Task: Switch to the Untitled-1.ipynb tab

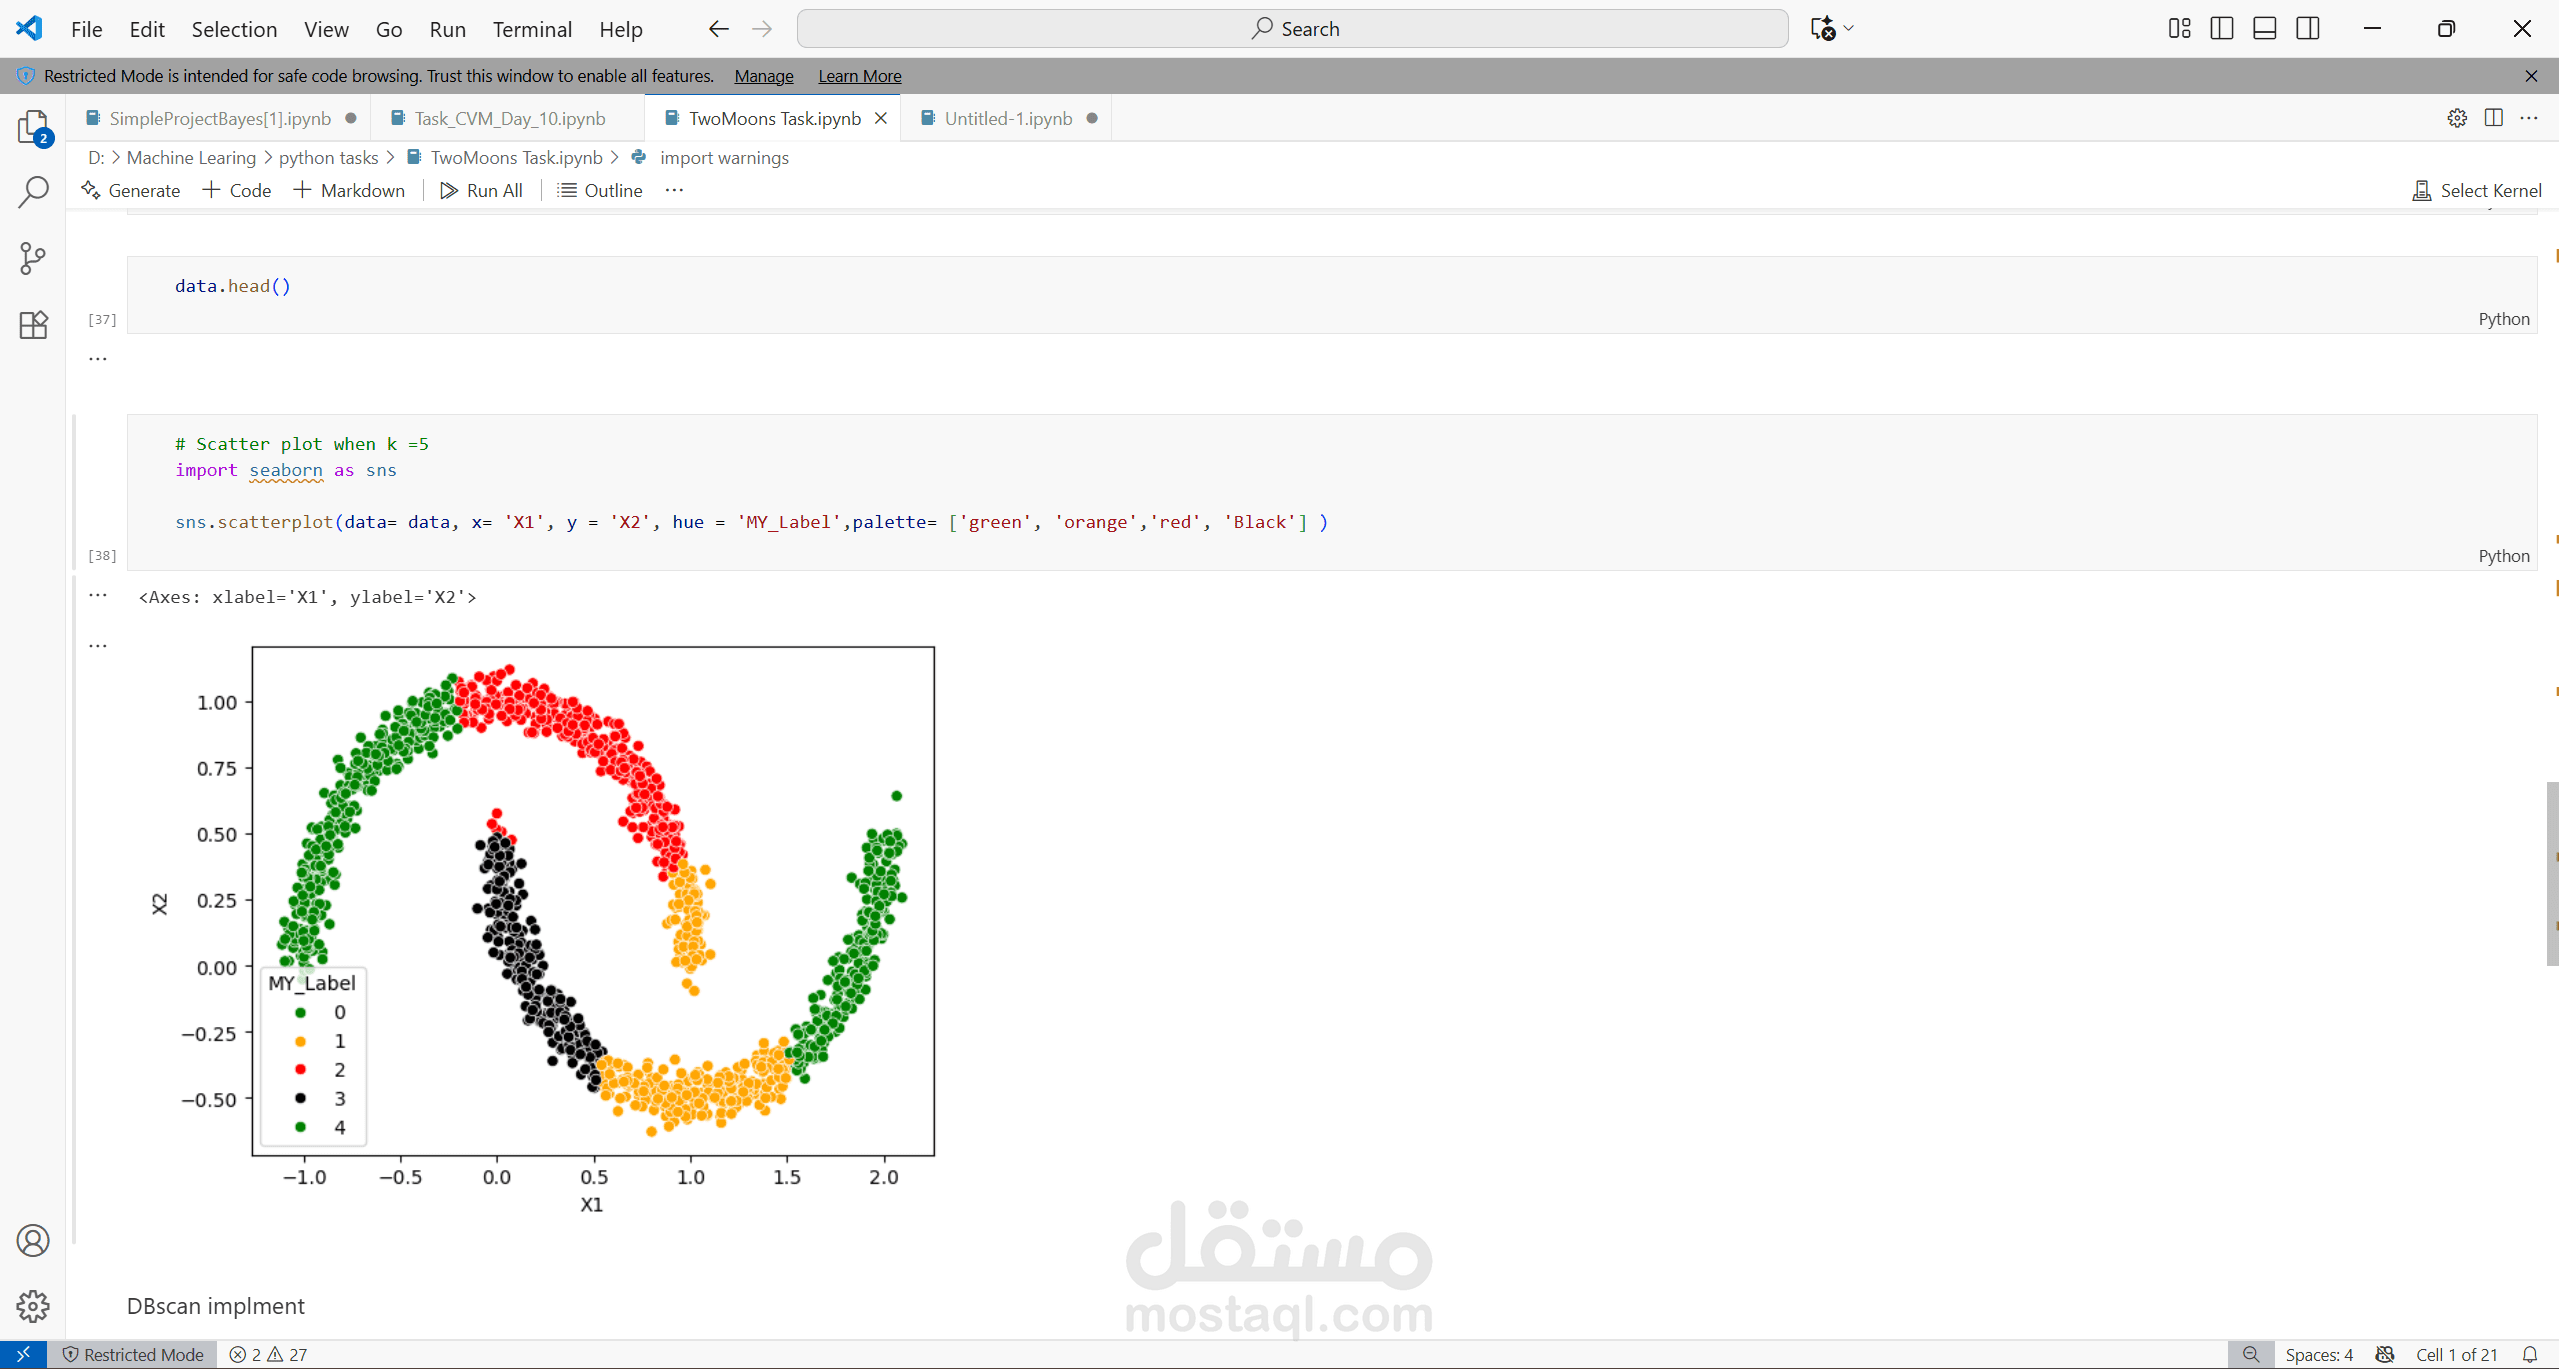Action: pyautogui.click(x=1007, y=118)
